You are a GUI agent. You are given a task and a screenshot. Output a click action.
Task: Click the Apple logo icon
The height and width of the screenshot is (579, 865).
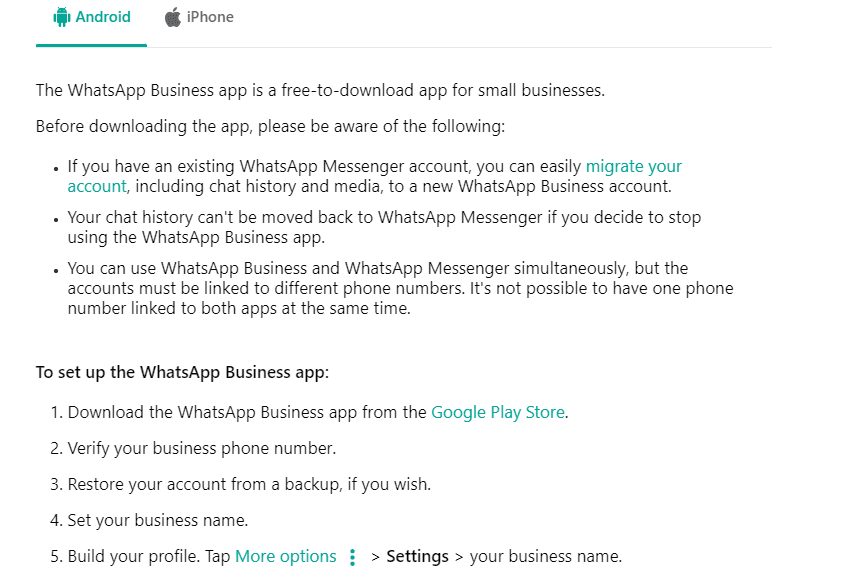pyautogui.click(x=173, y=17)
